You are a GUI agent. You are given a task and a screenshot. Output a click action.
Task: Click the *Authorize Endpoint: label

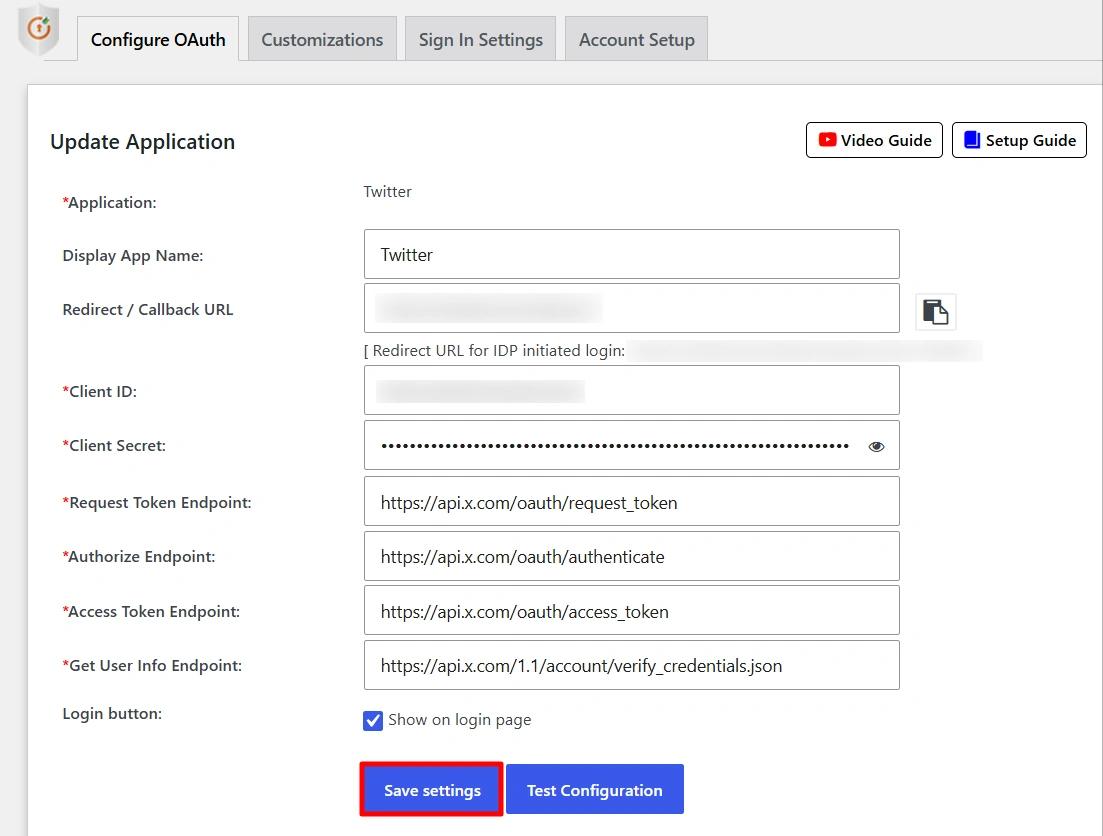click(x=139, y=557)
